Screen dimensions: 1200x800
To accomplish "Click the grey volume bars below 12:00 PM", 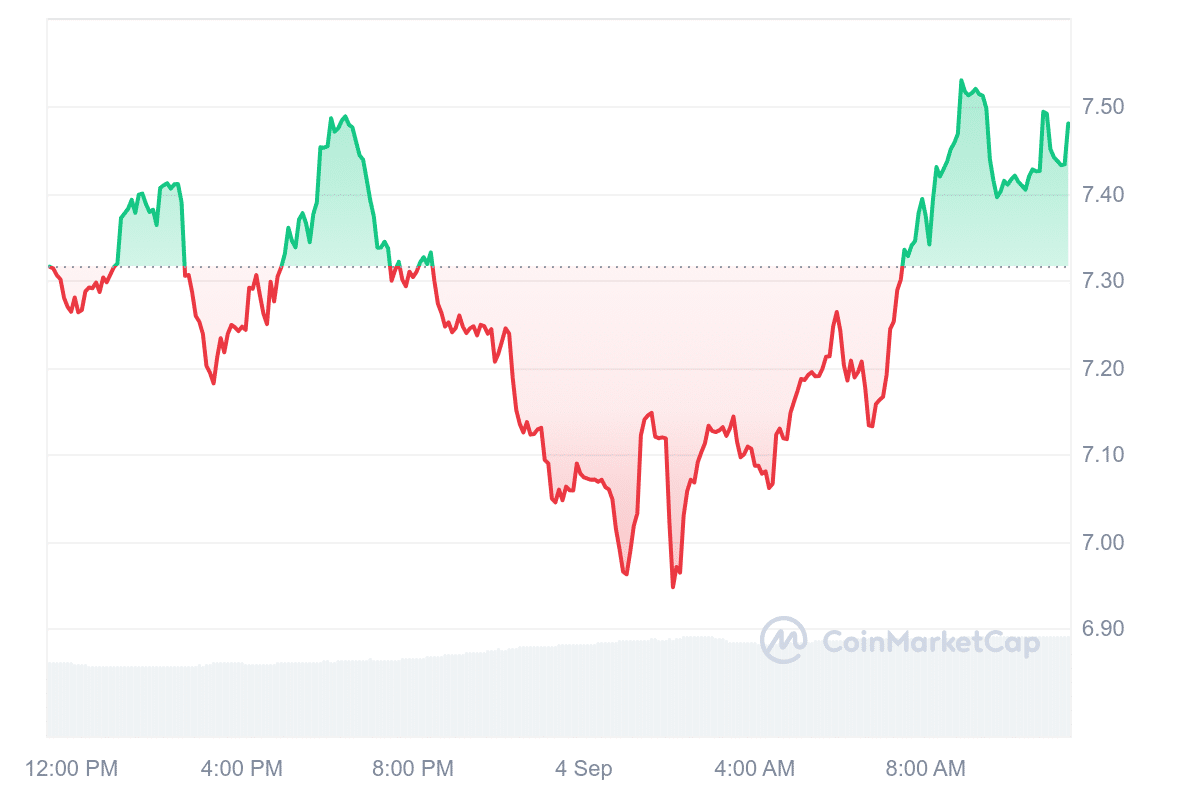I will [x=70, y=700].
